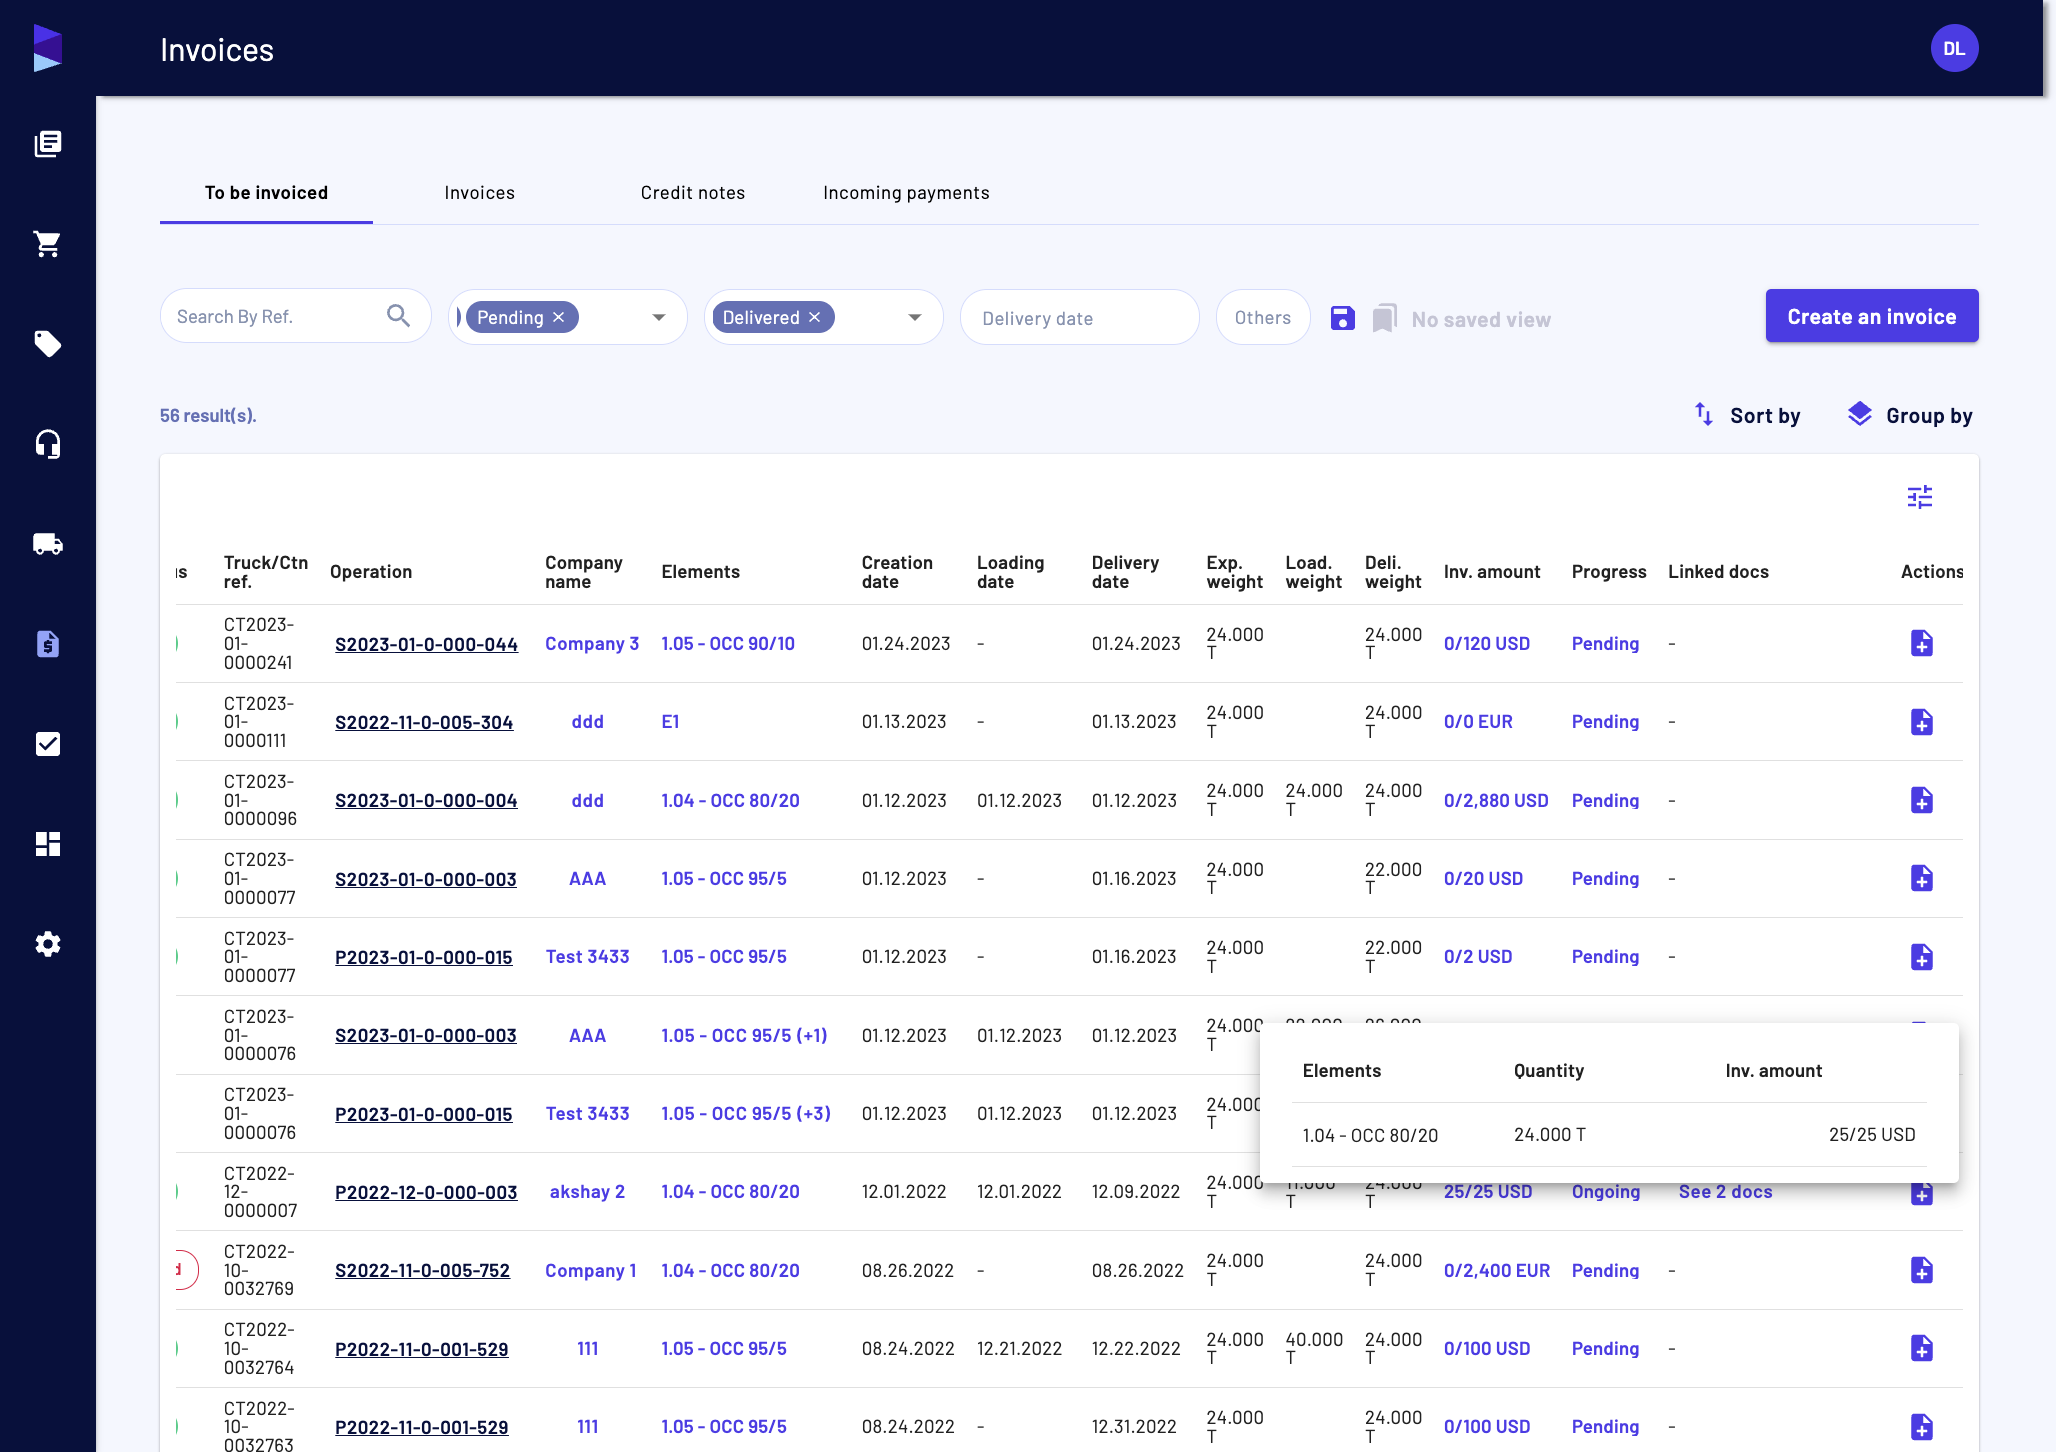Expand the Delivered status dropdown arrow
Image resolution: width=2056 pixels, height=1452 pixels.
(914, 317)
